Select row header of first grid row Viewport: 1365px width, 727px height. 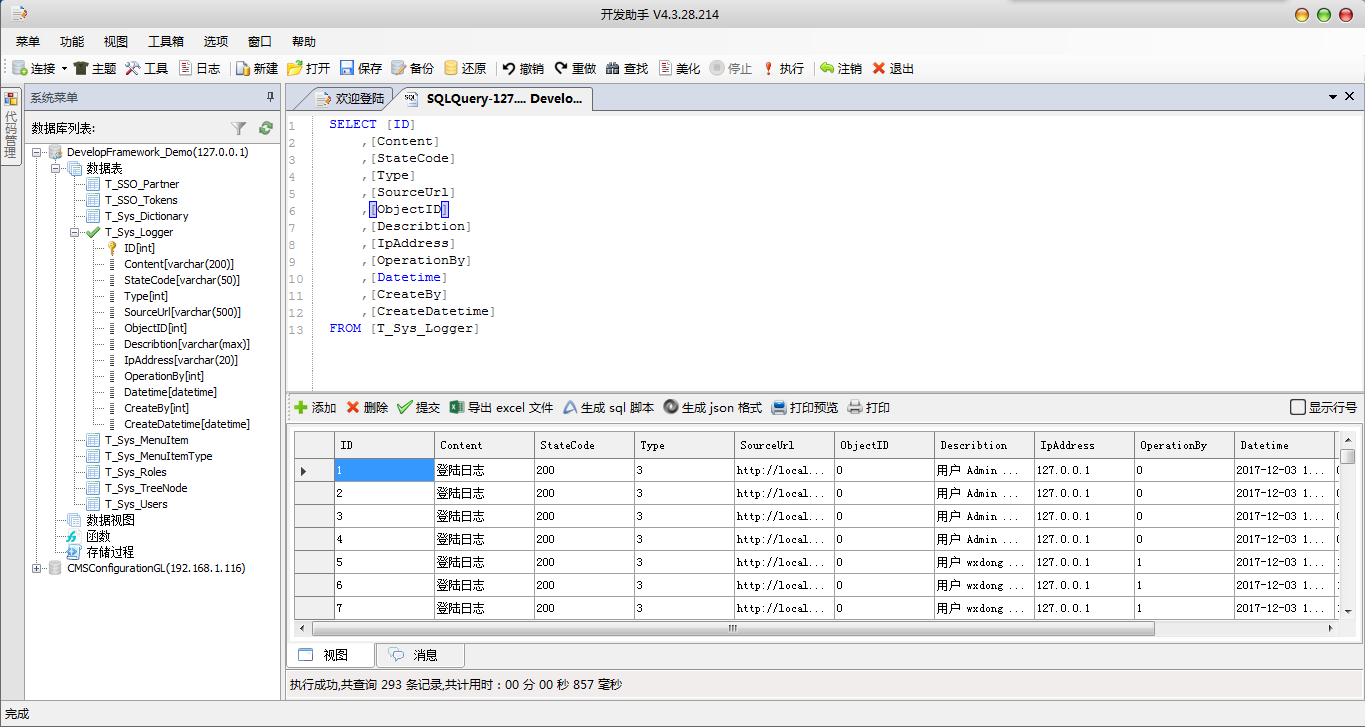point(314,470)
